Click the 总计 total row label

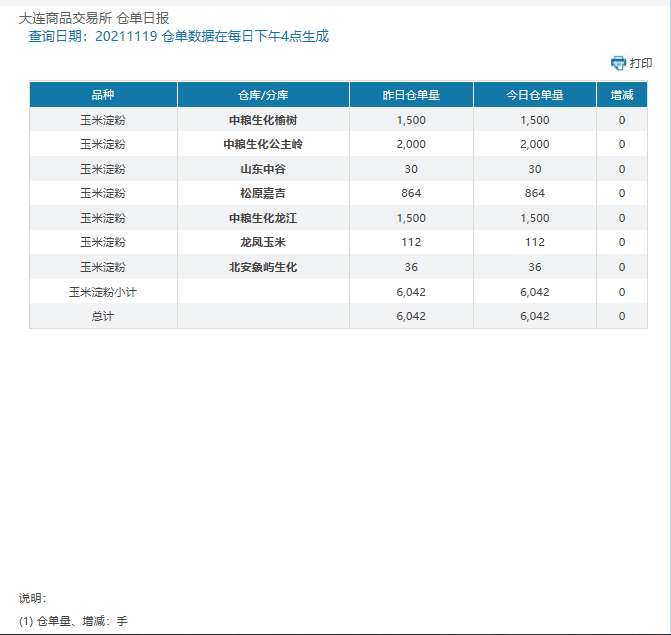(x=103, y=316)
